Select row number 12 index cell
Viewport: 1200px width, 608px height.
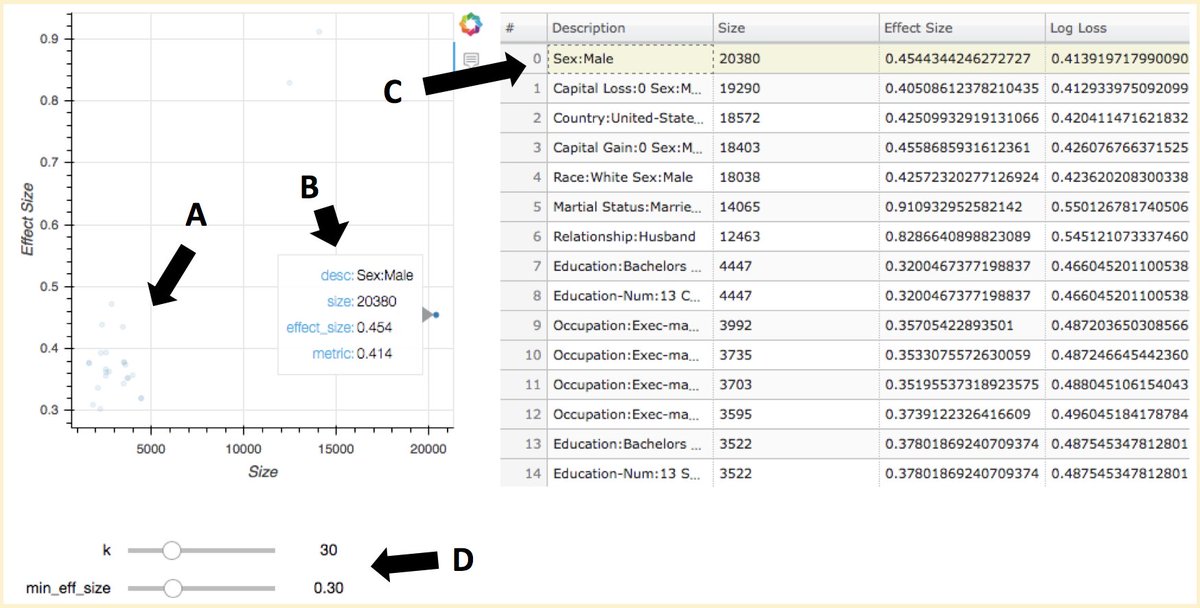[523, 414]
